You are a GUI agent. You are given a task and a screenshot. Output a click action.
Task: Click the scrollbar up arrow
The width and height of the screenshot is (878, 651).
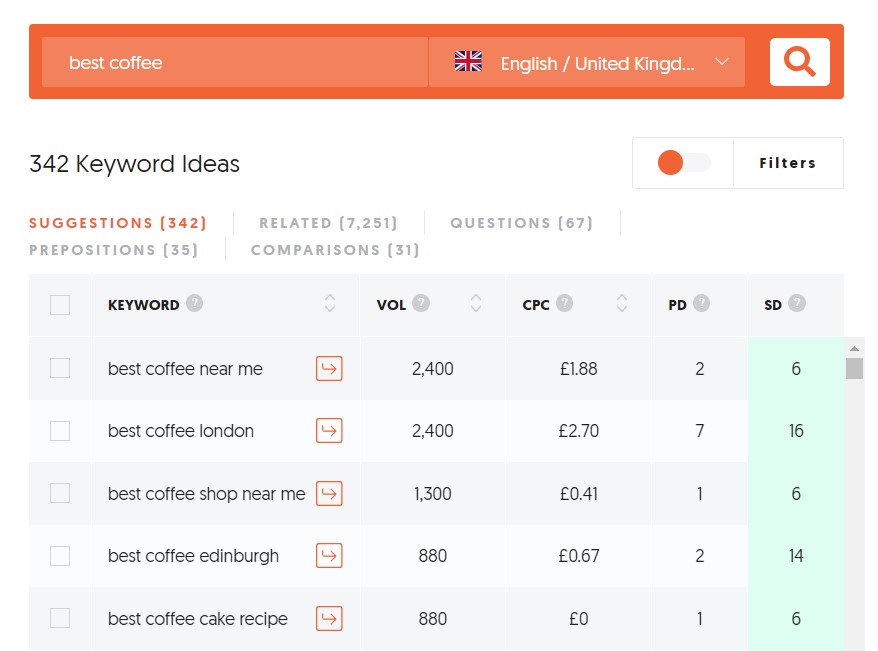pos(854,348)
